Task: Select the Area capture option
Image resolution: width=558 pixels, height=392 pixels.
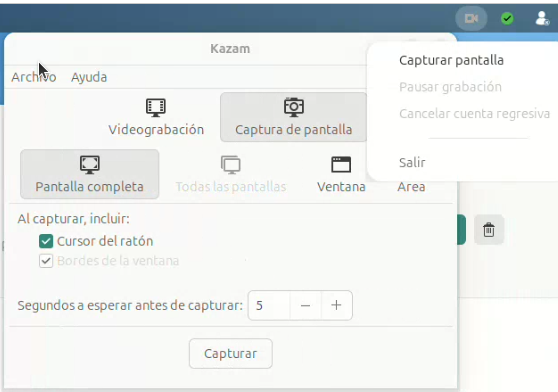Action: click(x=411, y=186)
